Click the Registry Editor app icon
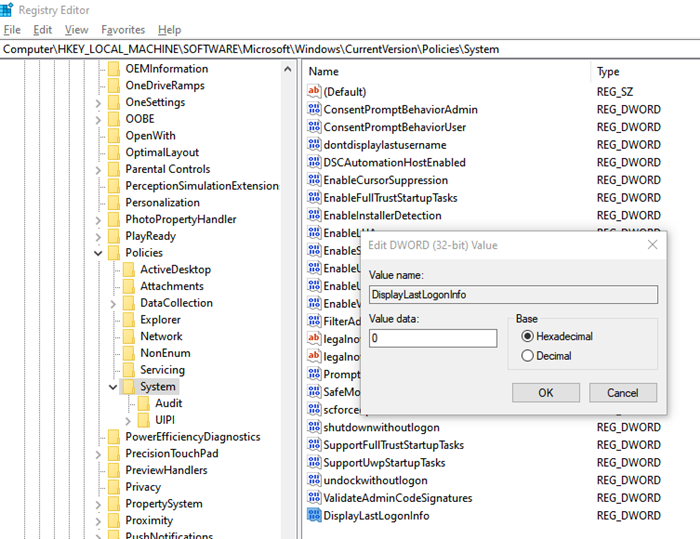This screenshot has height=539, width=700. coord(7,9)
